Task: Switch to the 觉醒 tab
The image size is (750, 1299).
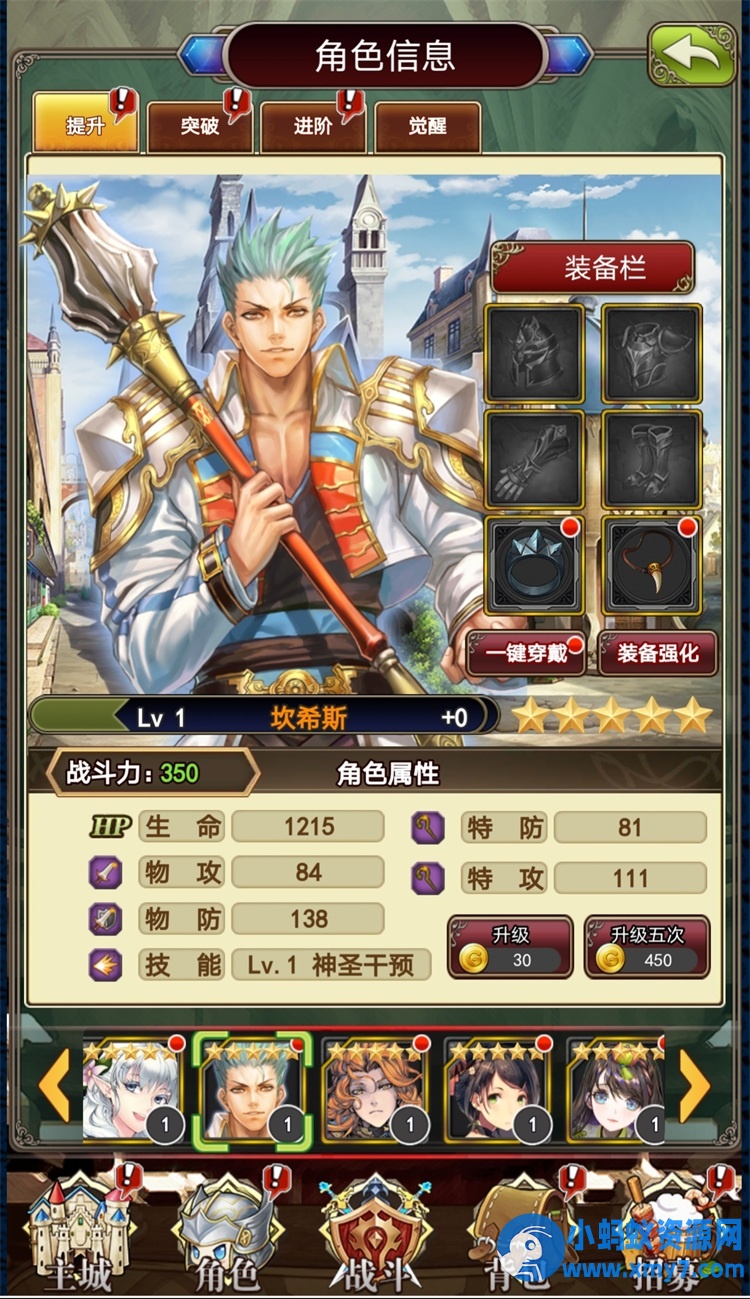Action: 428,126
